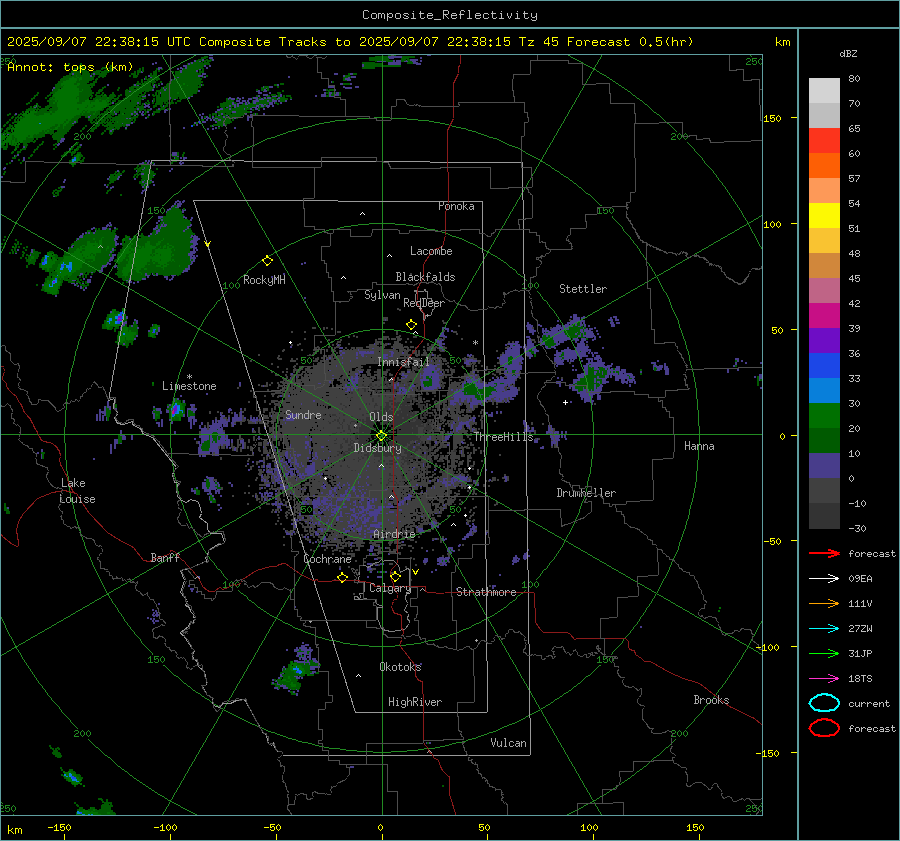Pick the bright green 20-30 dBZ band
This screenshot has height=841, width=900.
[x=824, y=416]
